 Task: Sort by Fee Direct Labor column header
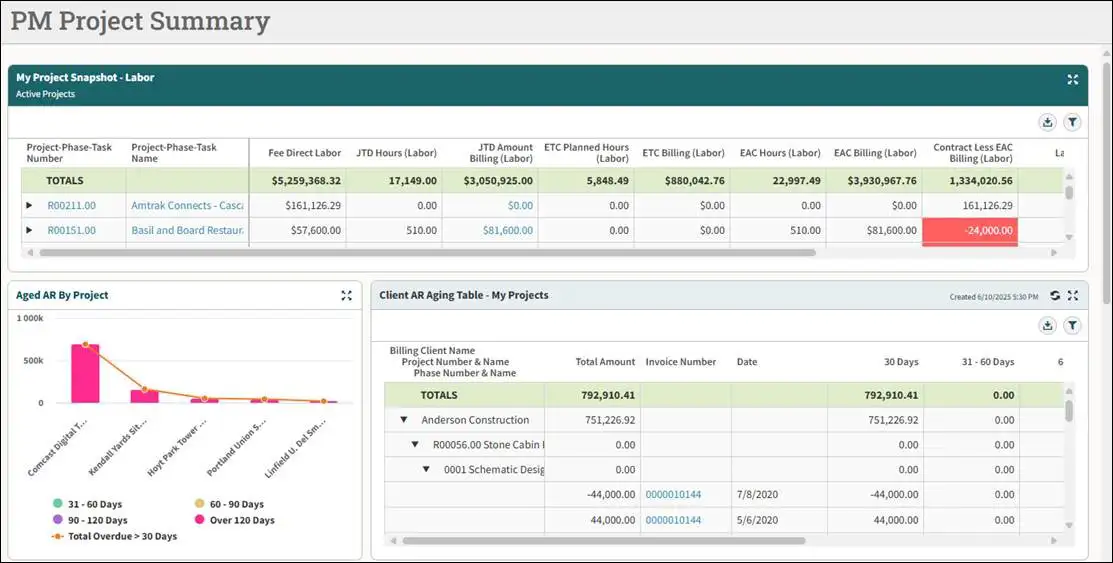point(305,153)
